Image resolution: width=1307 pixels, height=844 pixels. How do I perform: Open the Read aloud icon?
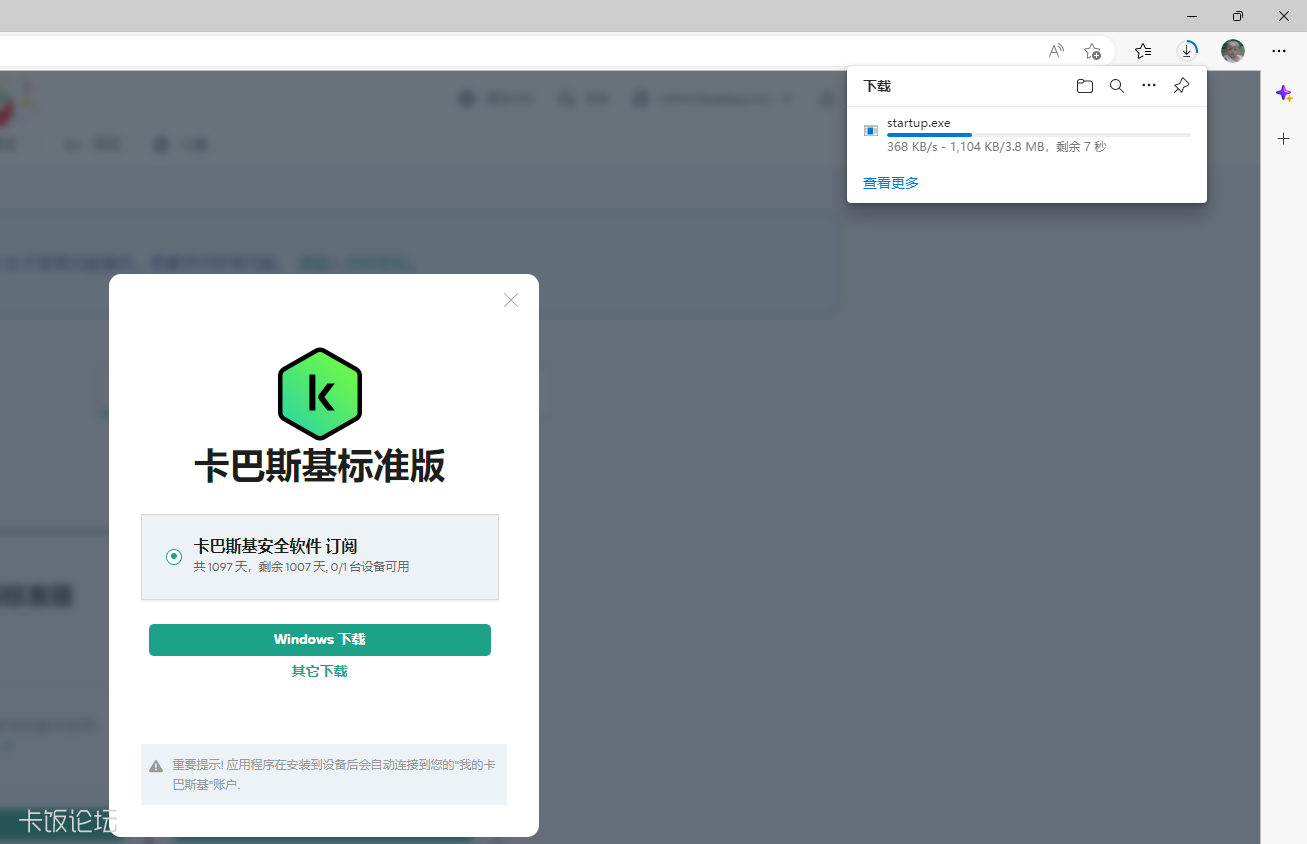point(1056,51)
